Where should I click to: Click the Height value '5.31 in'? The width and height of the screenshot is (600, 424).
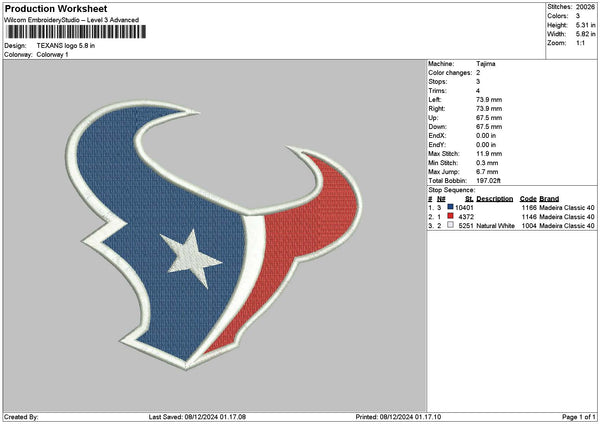tap(585, 25)
